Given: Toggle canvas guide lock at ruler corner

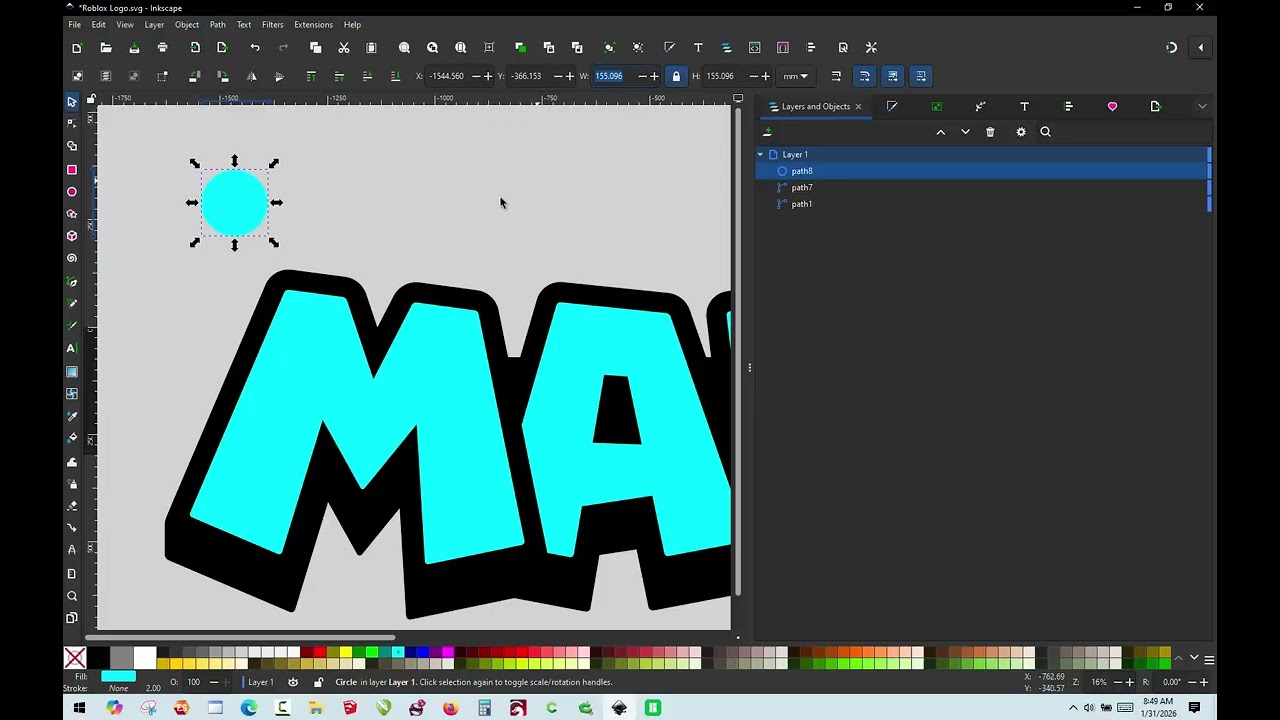Looking at the screenshot, I should coord(91,99).
